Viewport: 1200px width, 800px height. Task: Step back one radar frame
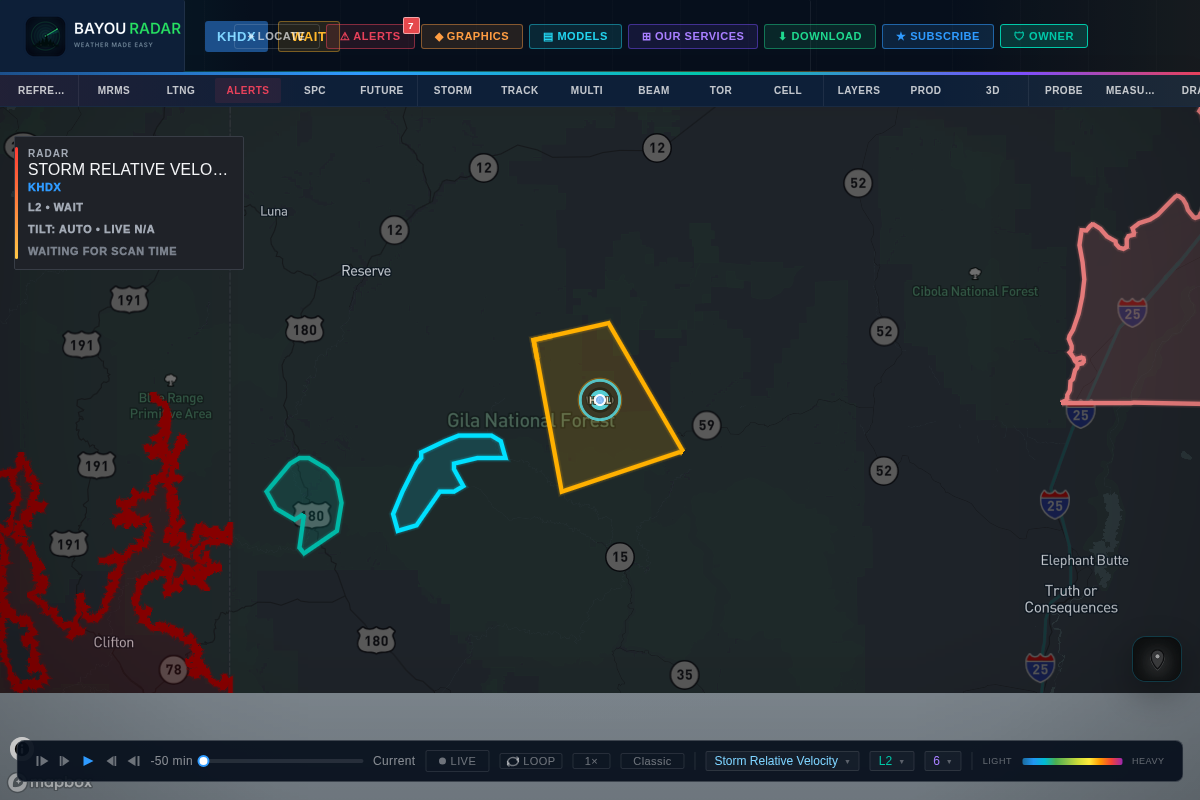click(x=64, y=761)
